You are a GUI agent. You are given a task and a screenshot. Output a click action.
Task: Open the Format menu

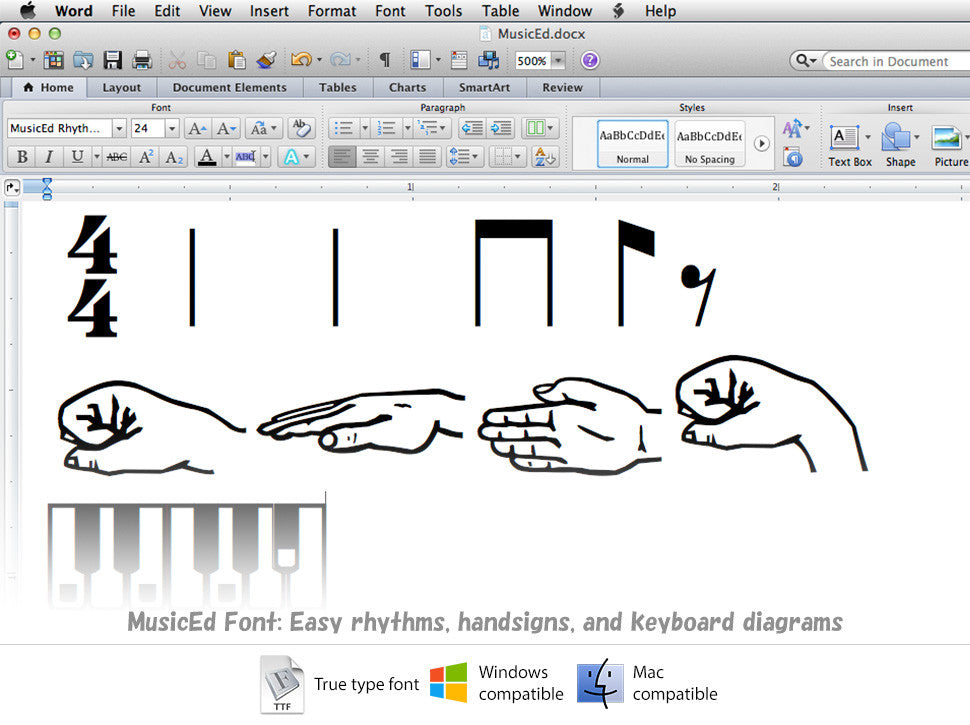tap(331, 11)
